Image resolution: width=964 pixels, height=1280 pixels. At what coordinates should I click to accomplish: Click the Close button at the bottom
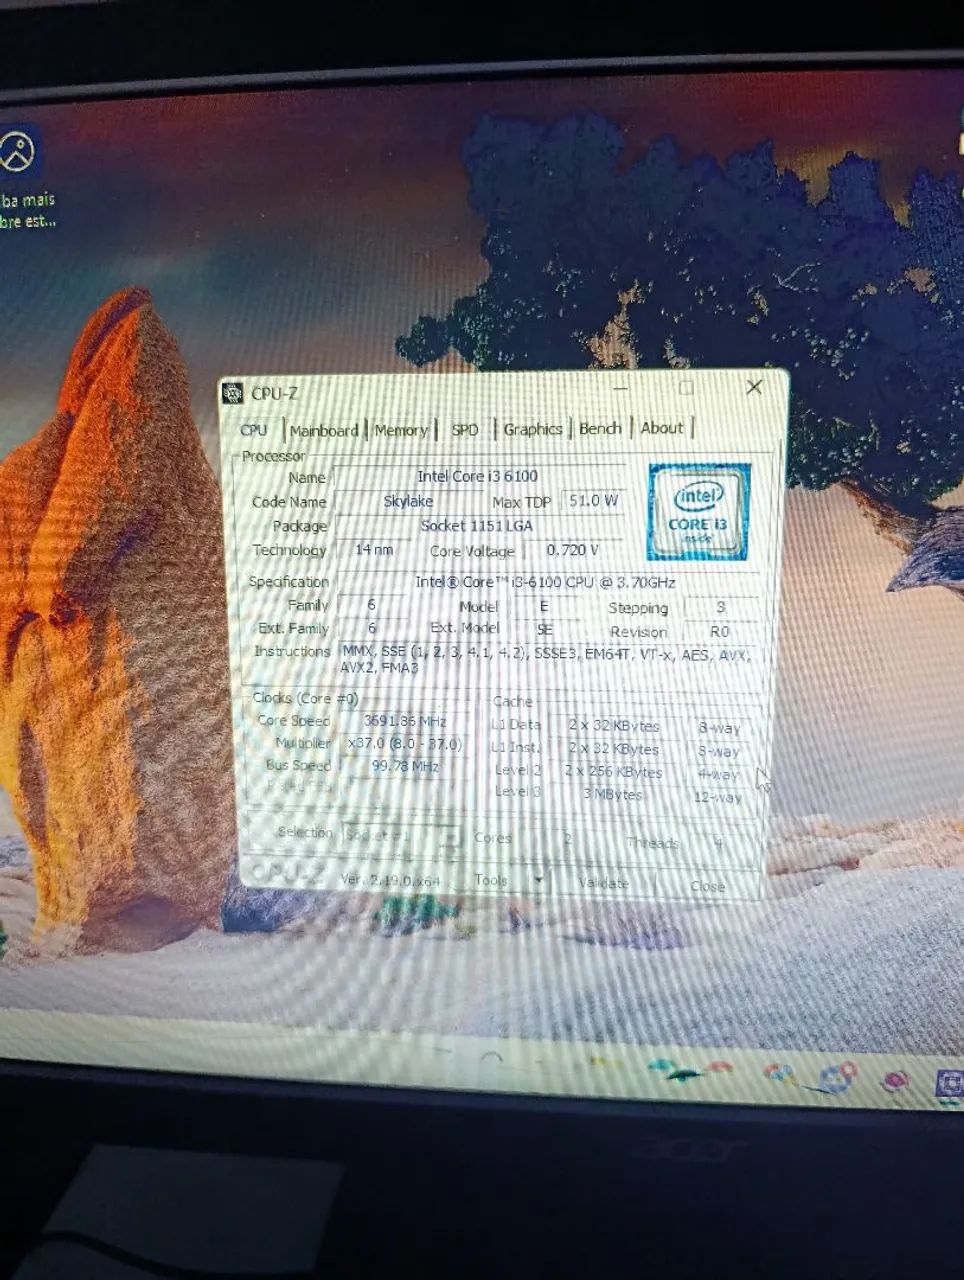coord(708,886)
